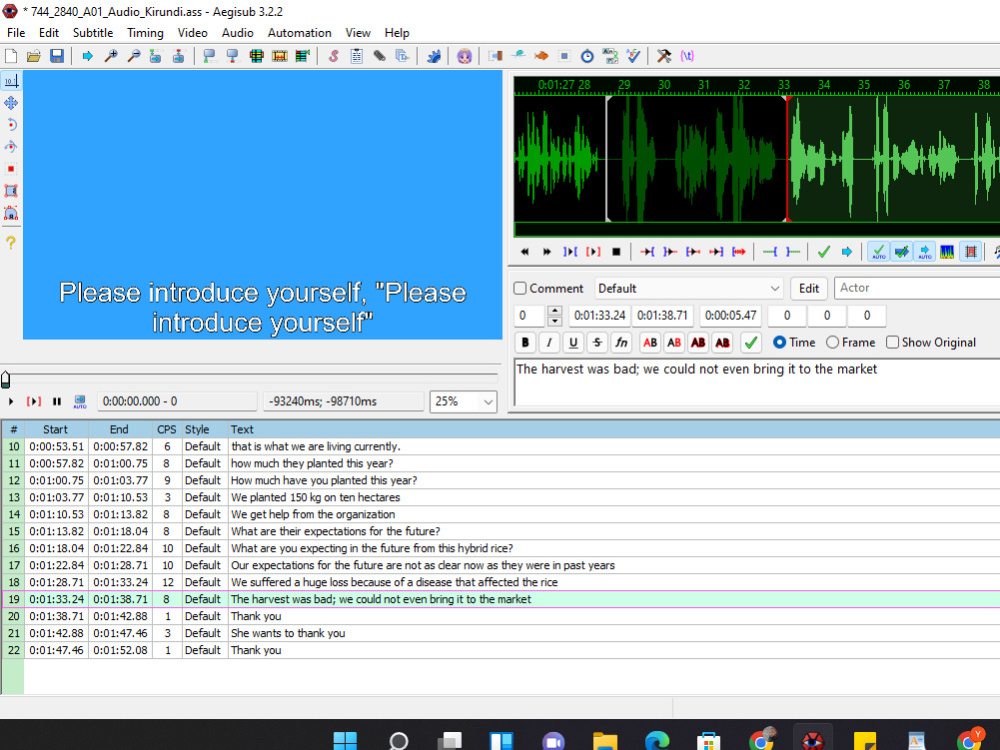
Task: Open File Explorer from the taskbar
Action: point(605,741)
